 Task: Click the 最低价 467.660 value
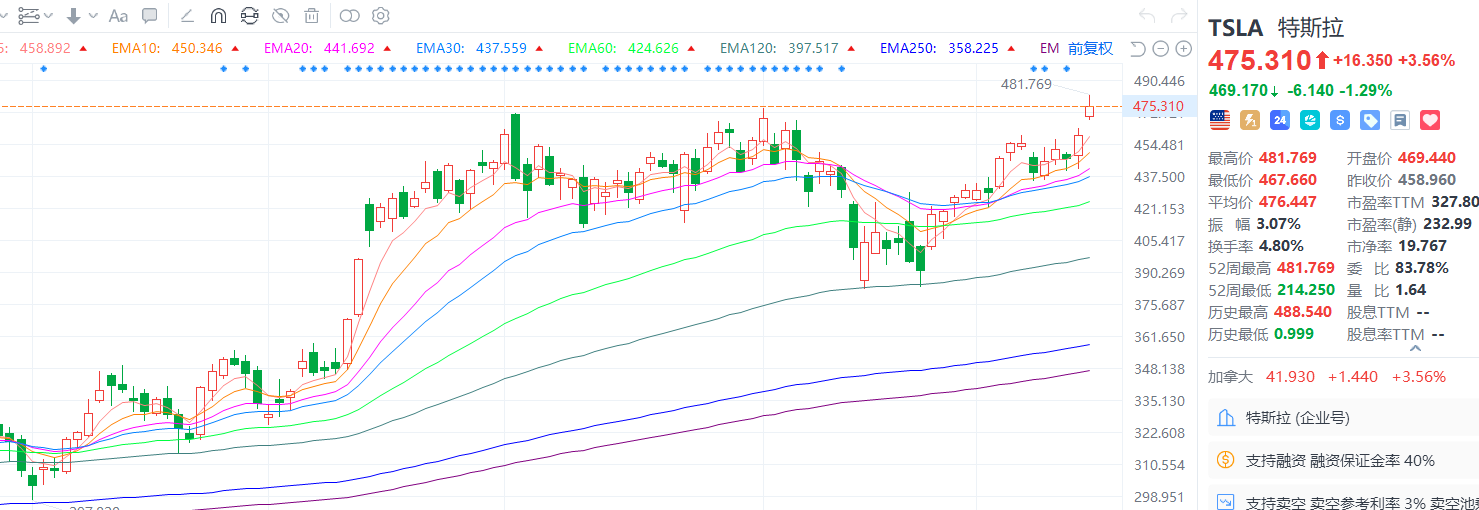pos(1290,180)
